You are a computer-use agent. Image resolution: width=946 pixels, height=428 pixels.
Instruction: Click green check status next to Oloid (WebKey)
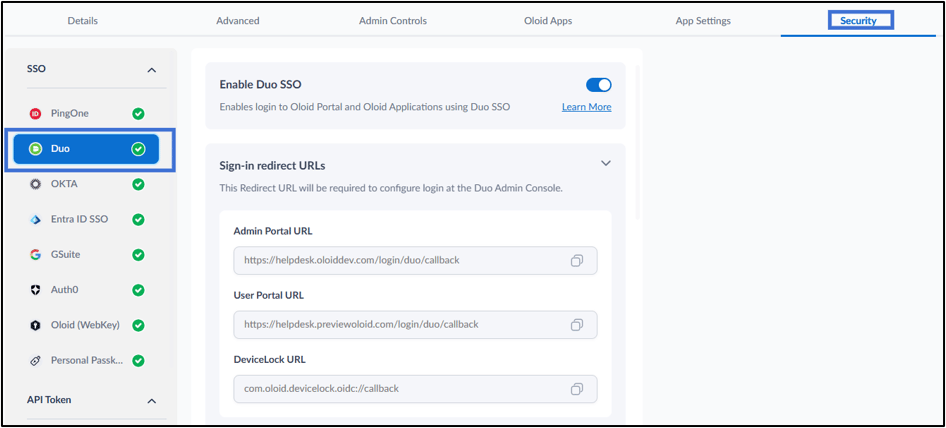pyautogui.click(x=138, y=325)
